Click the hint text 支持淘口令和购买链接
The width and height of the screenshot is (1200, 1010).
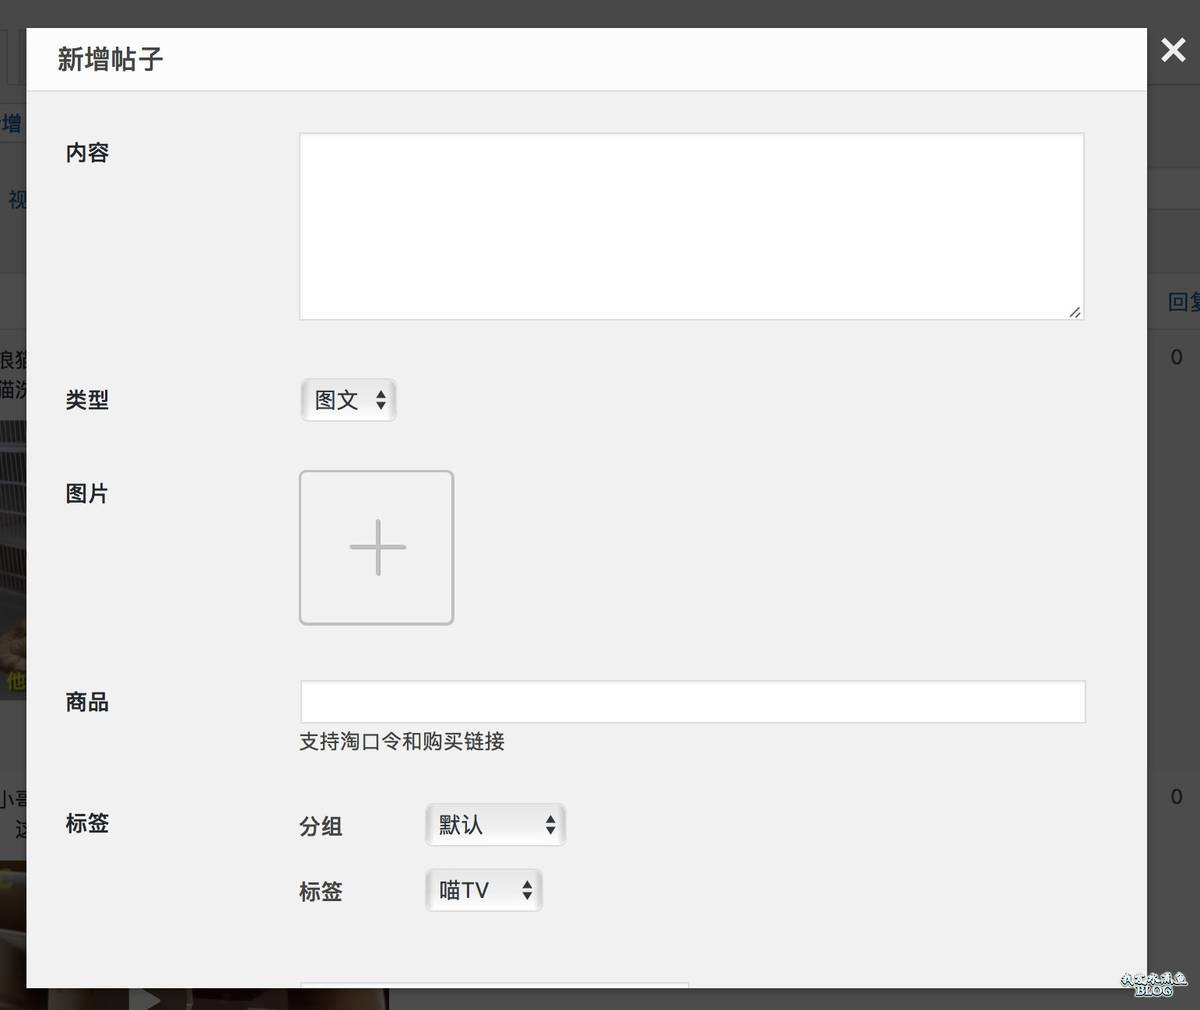coord(402,742)
